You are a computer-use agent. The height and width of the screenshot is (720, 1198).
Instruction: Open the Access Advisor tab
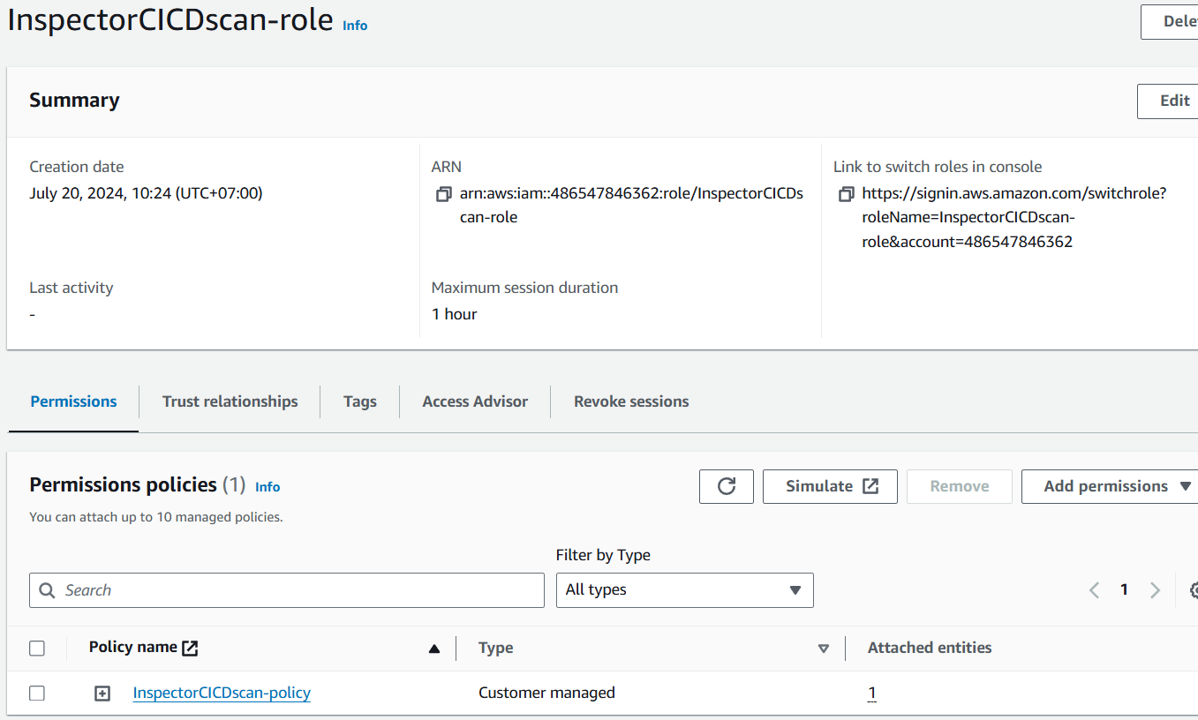475,401
